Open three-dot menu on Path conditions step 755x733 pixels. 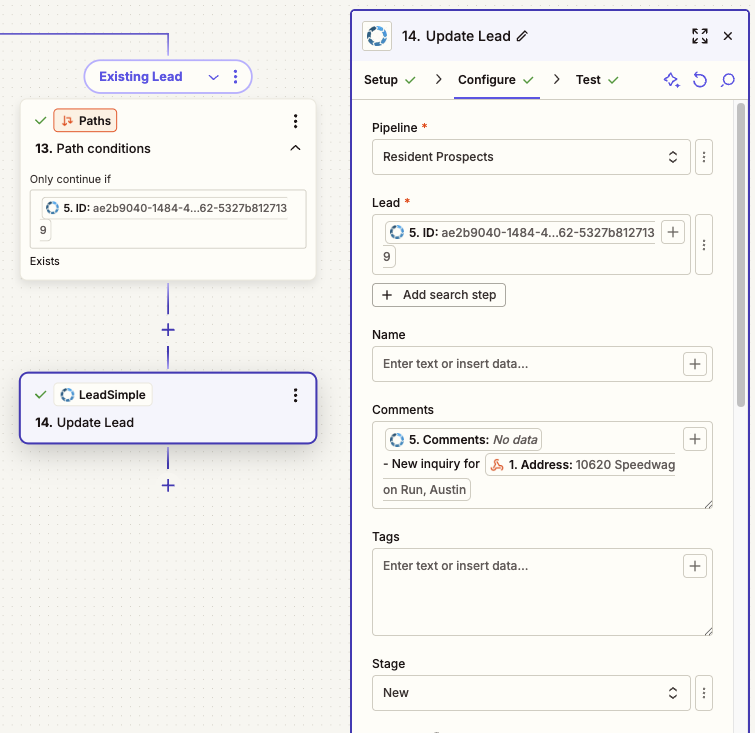295,121
